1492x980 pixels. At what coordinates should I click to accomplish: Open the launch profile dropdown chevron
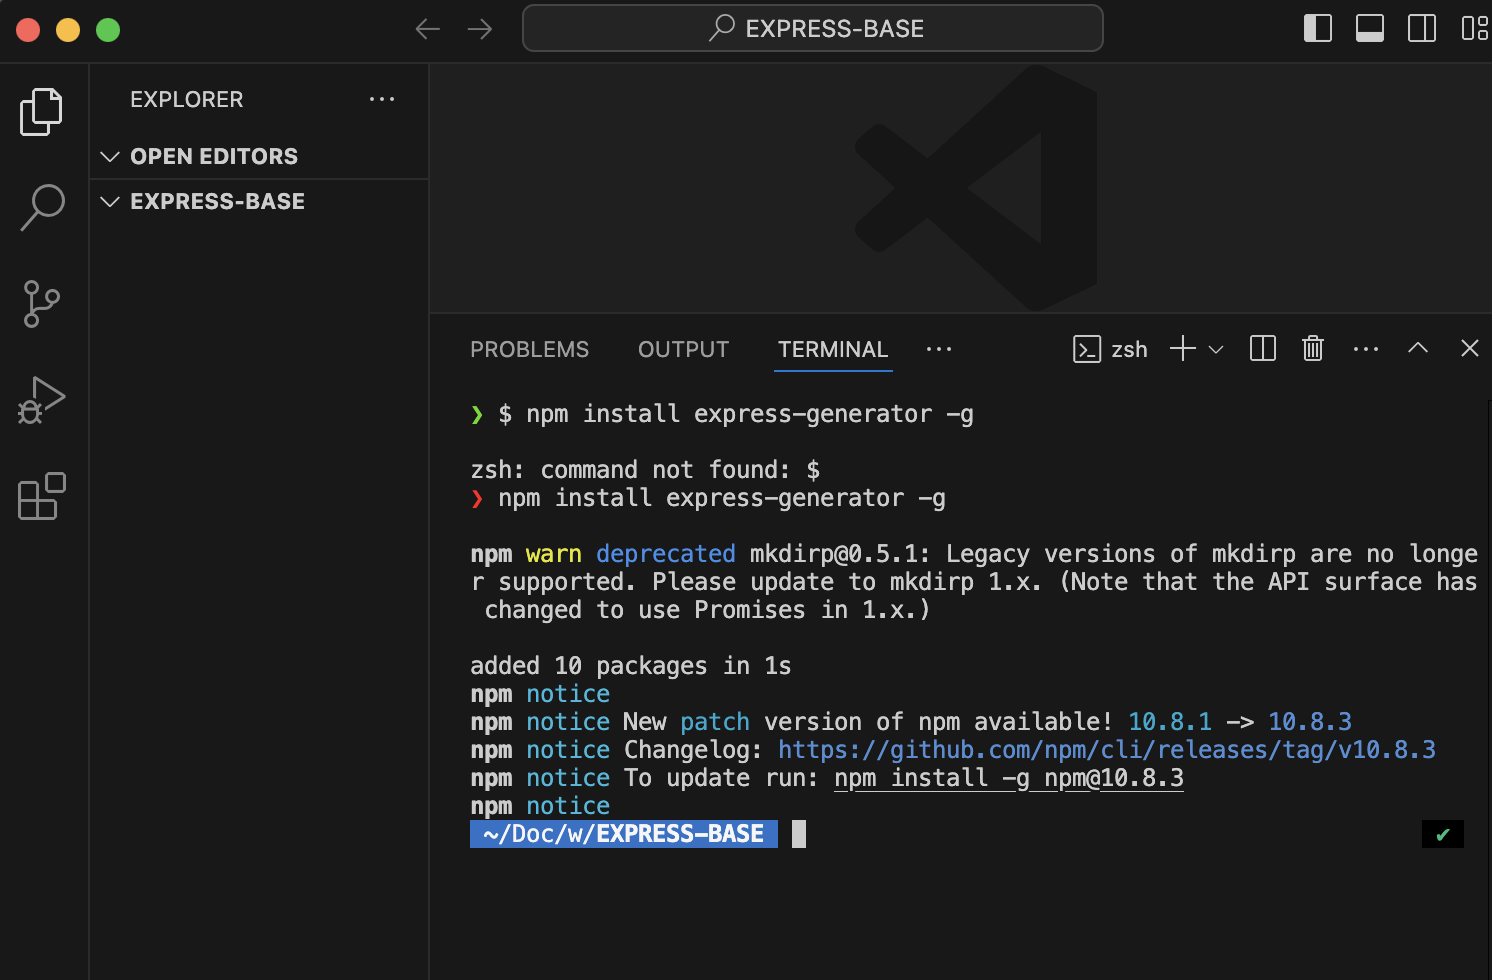[x=1216, y=349]
